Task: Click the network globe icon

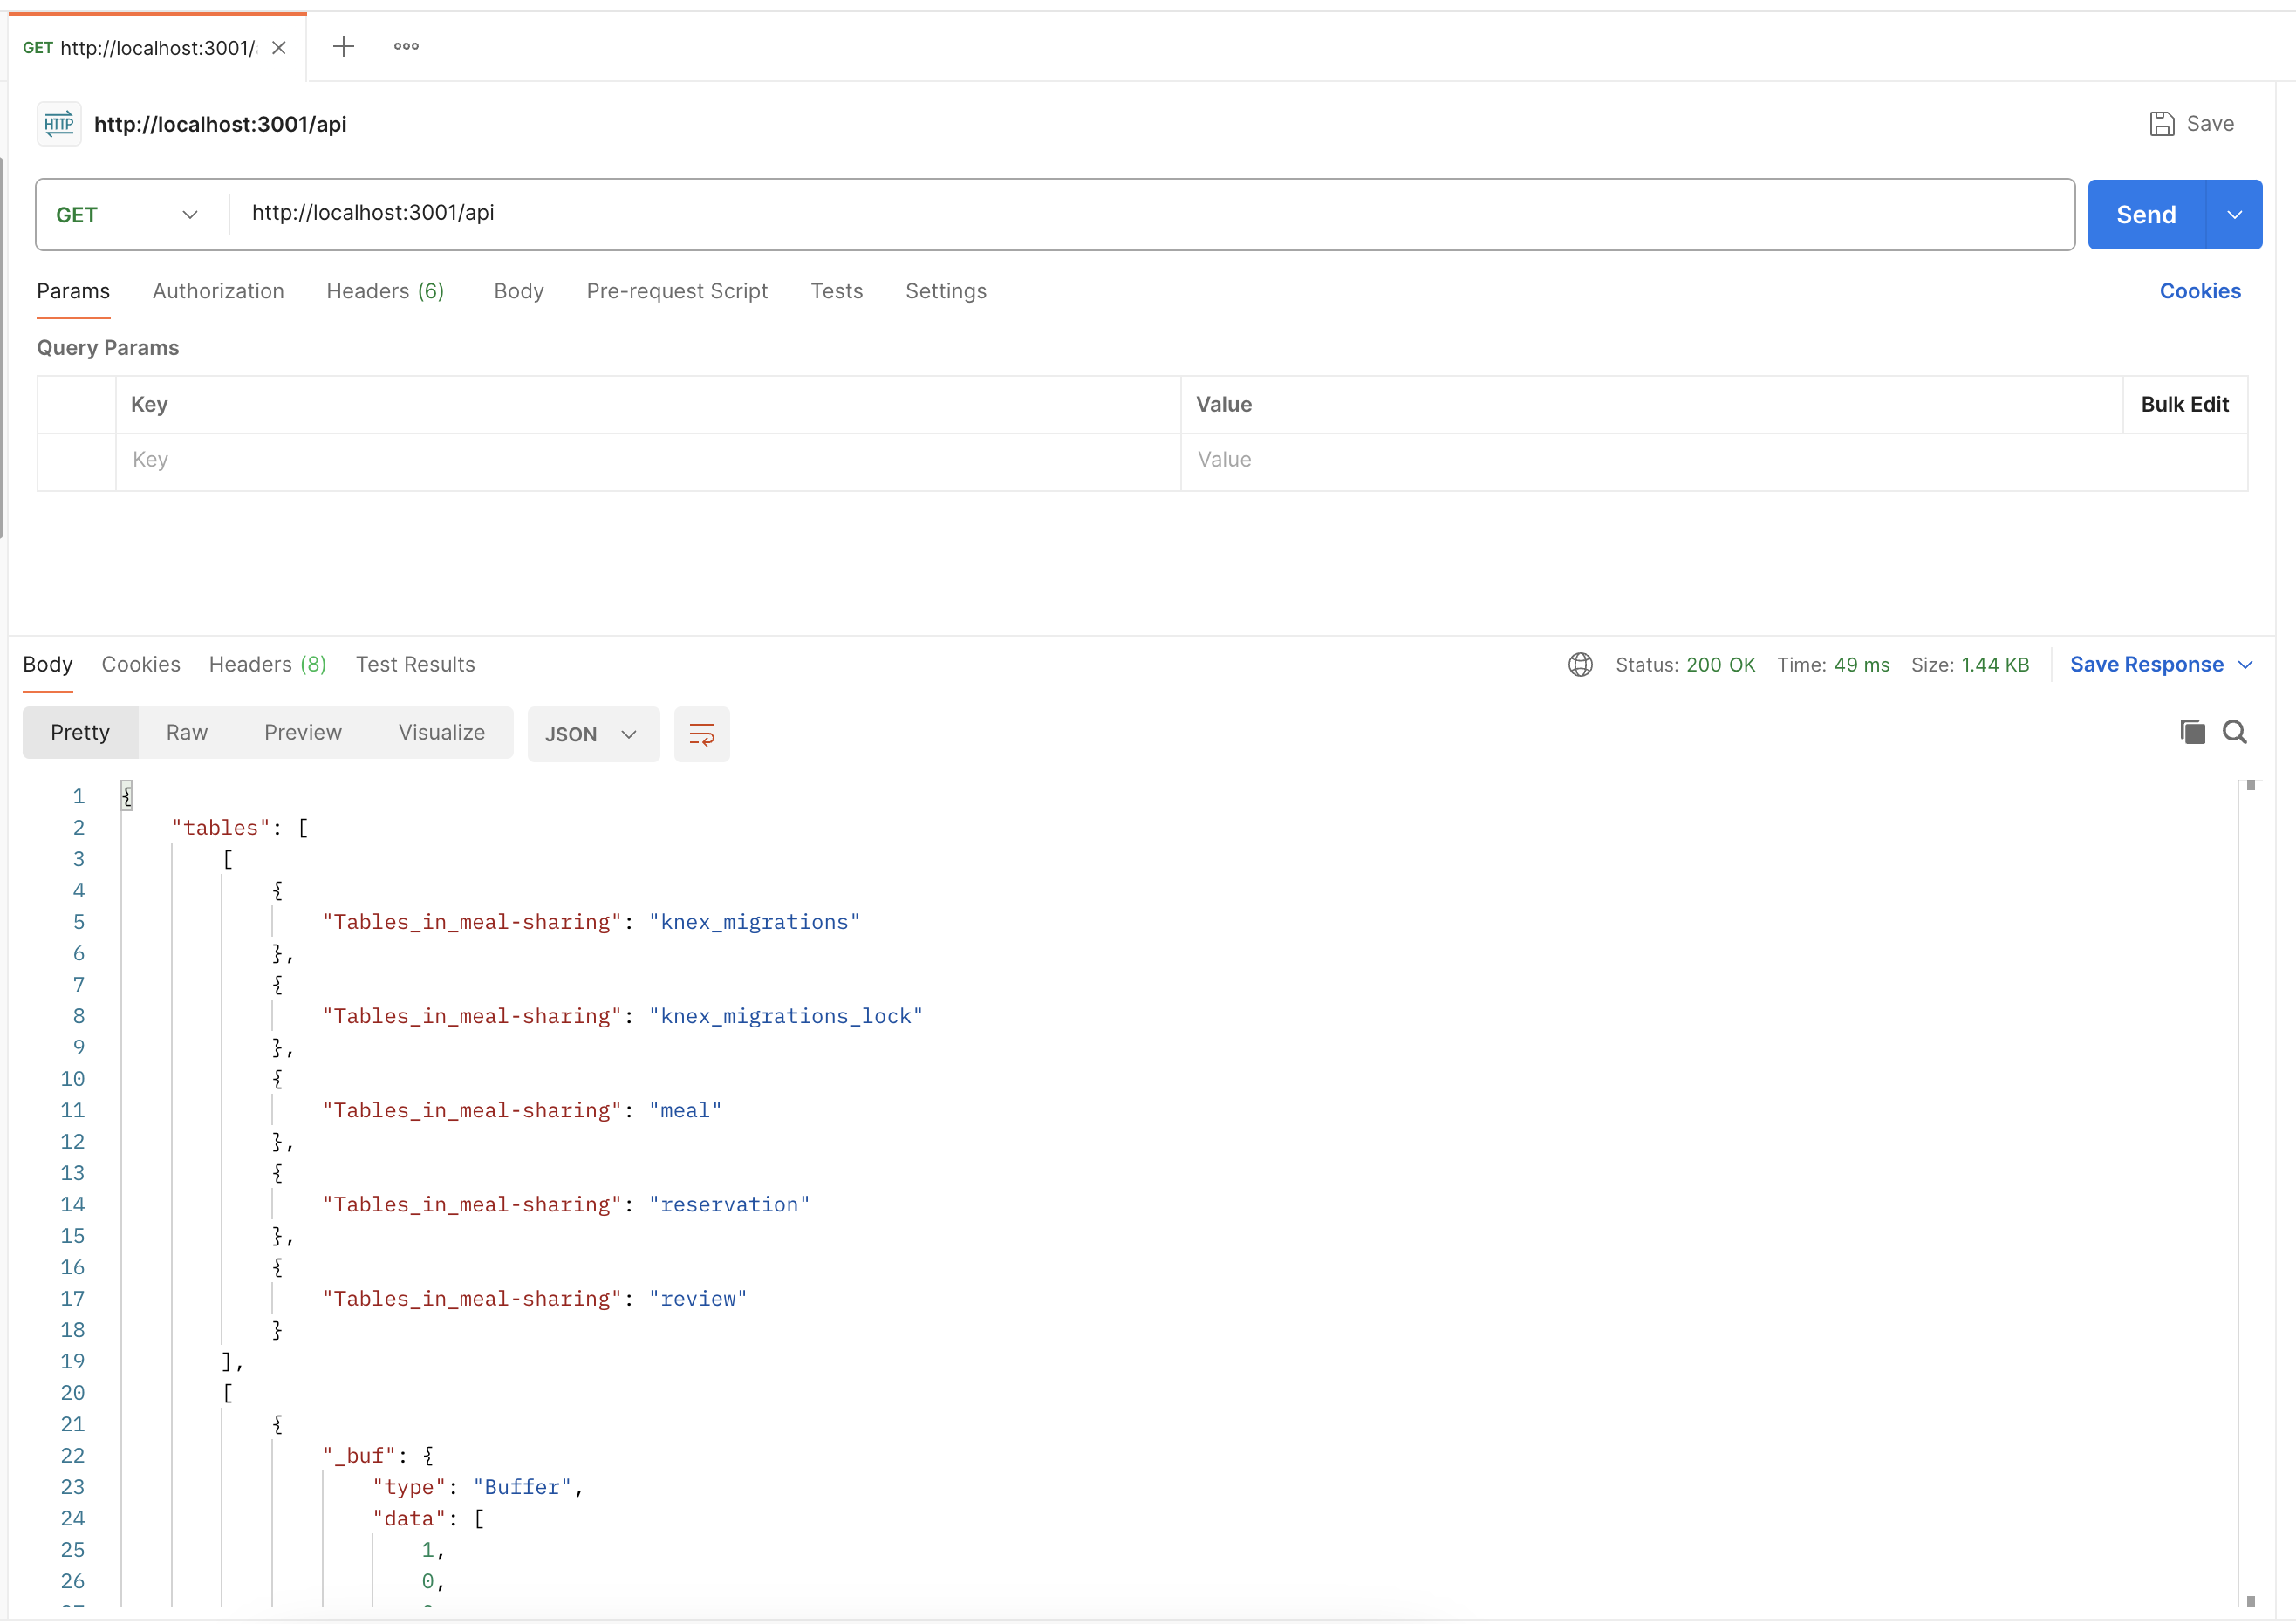Action: 1580,665
